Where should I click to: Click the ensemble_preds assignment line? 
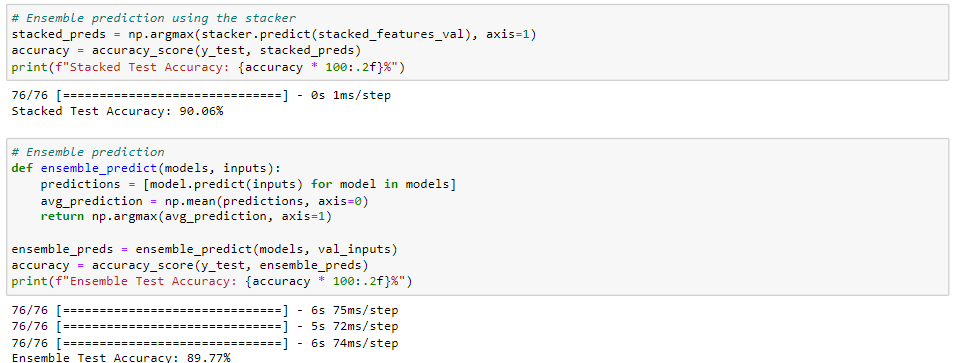pos(205,249)
